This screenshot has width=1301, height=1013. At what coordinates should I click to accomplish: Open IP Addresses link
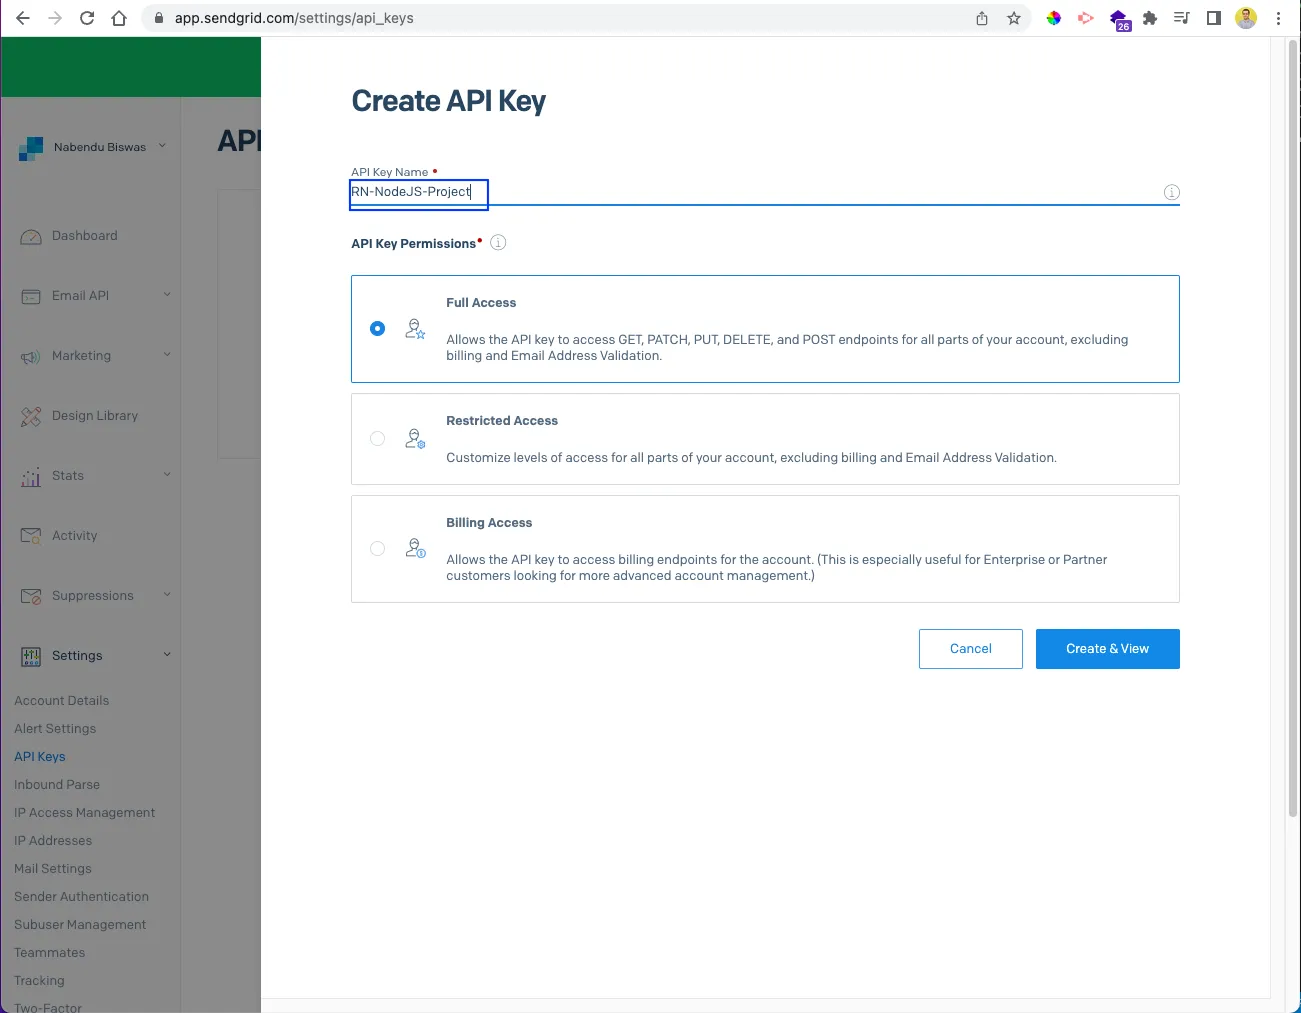click(53, 841)
